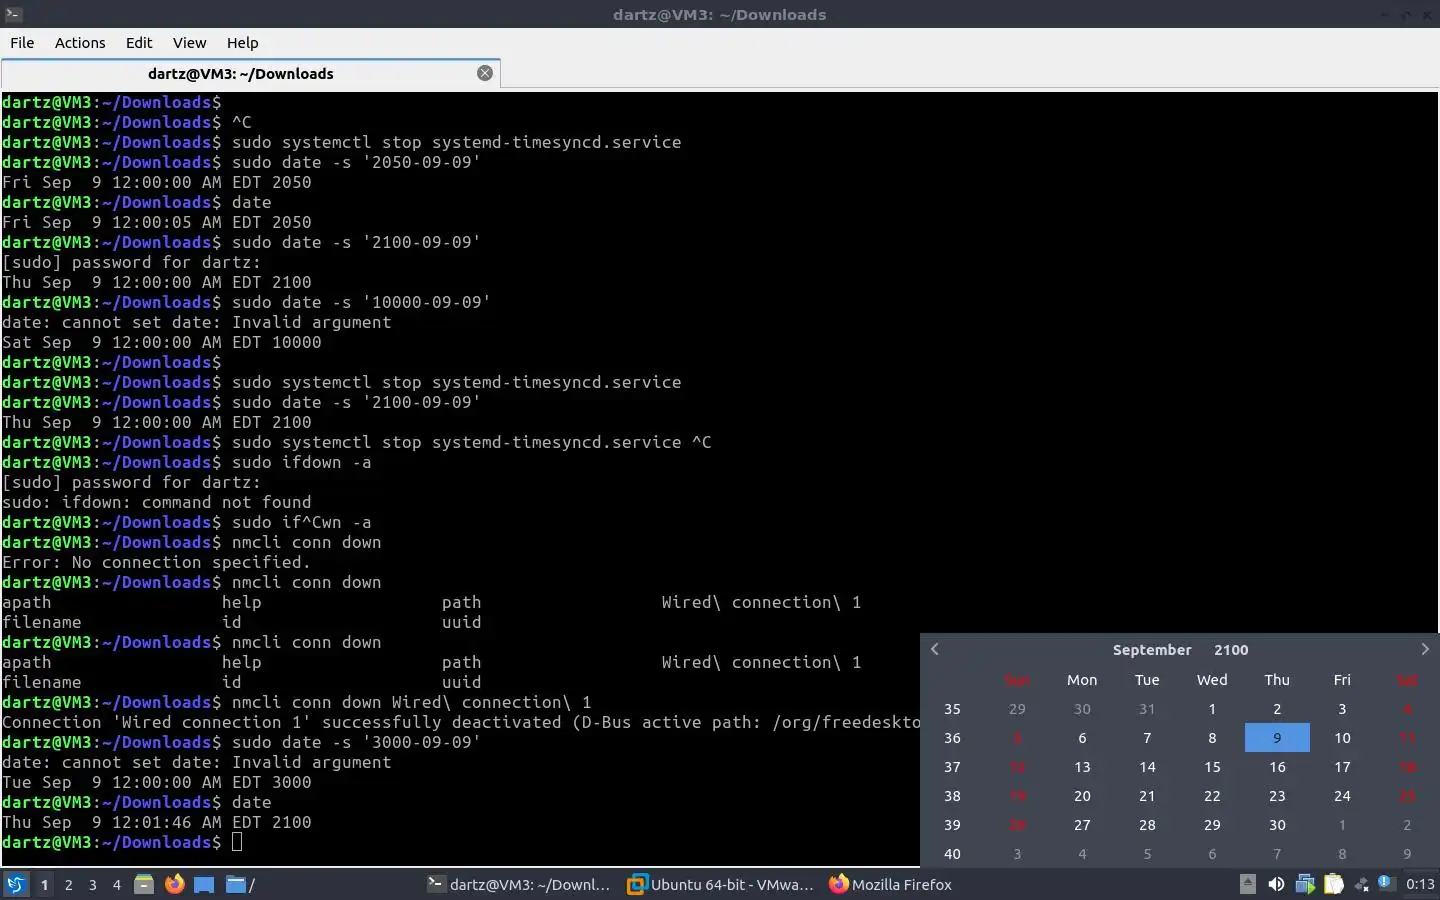Select day 17 in the calendar
1440x900 pixels.
[x=1342, y=767]
